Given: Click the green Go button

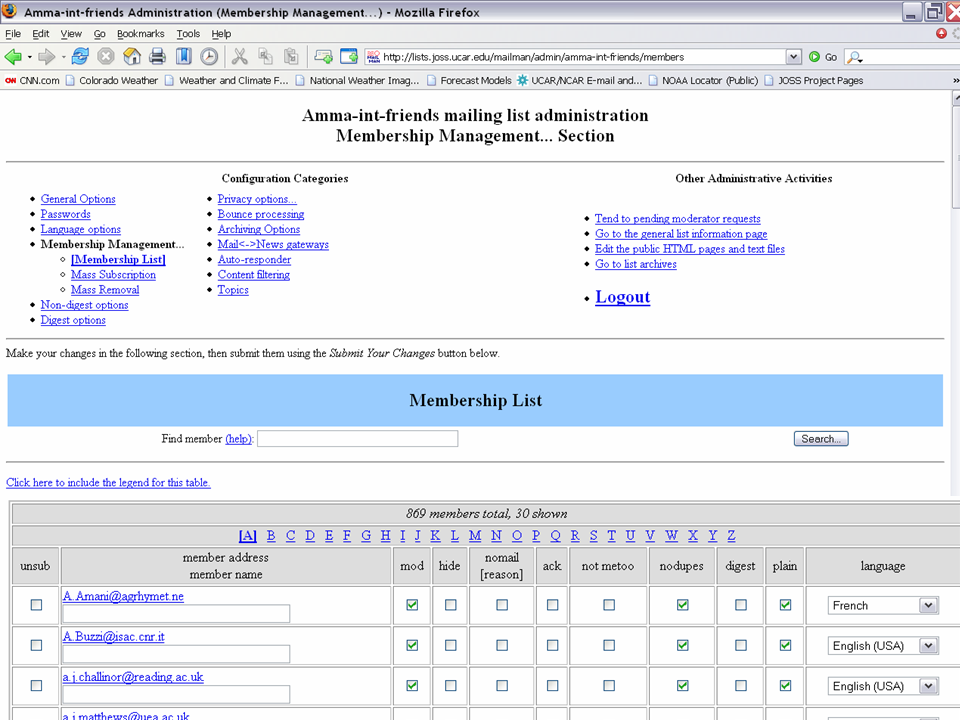Looking at the screenshot, I should coord(823,57).
